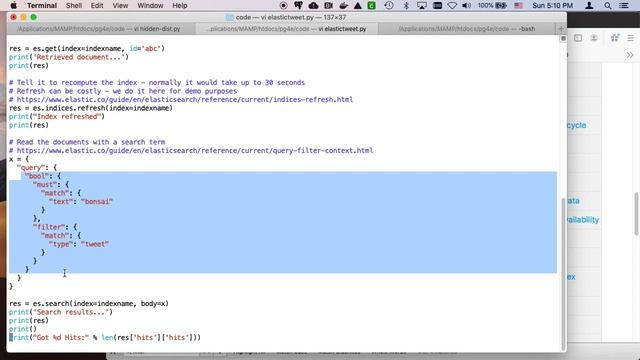Click the "tweet" type value
Viewport: 640px width, 360px height.
point(95,244)
